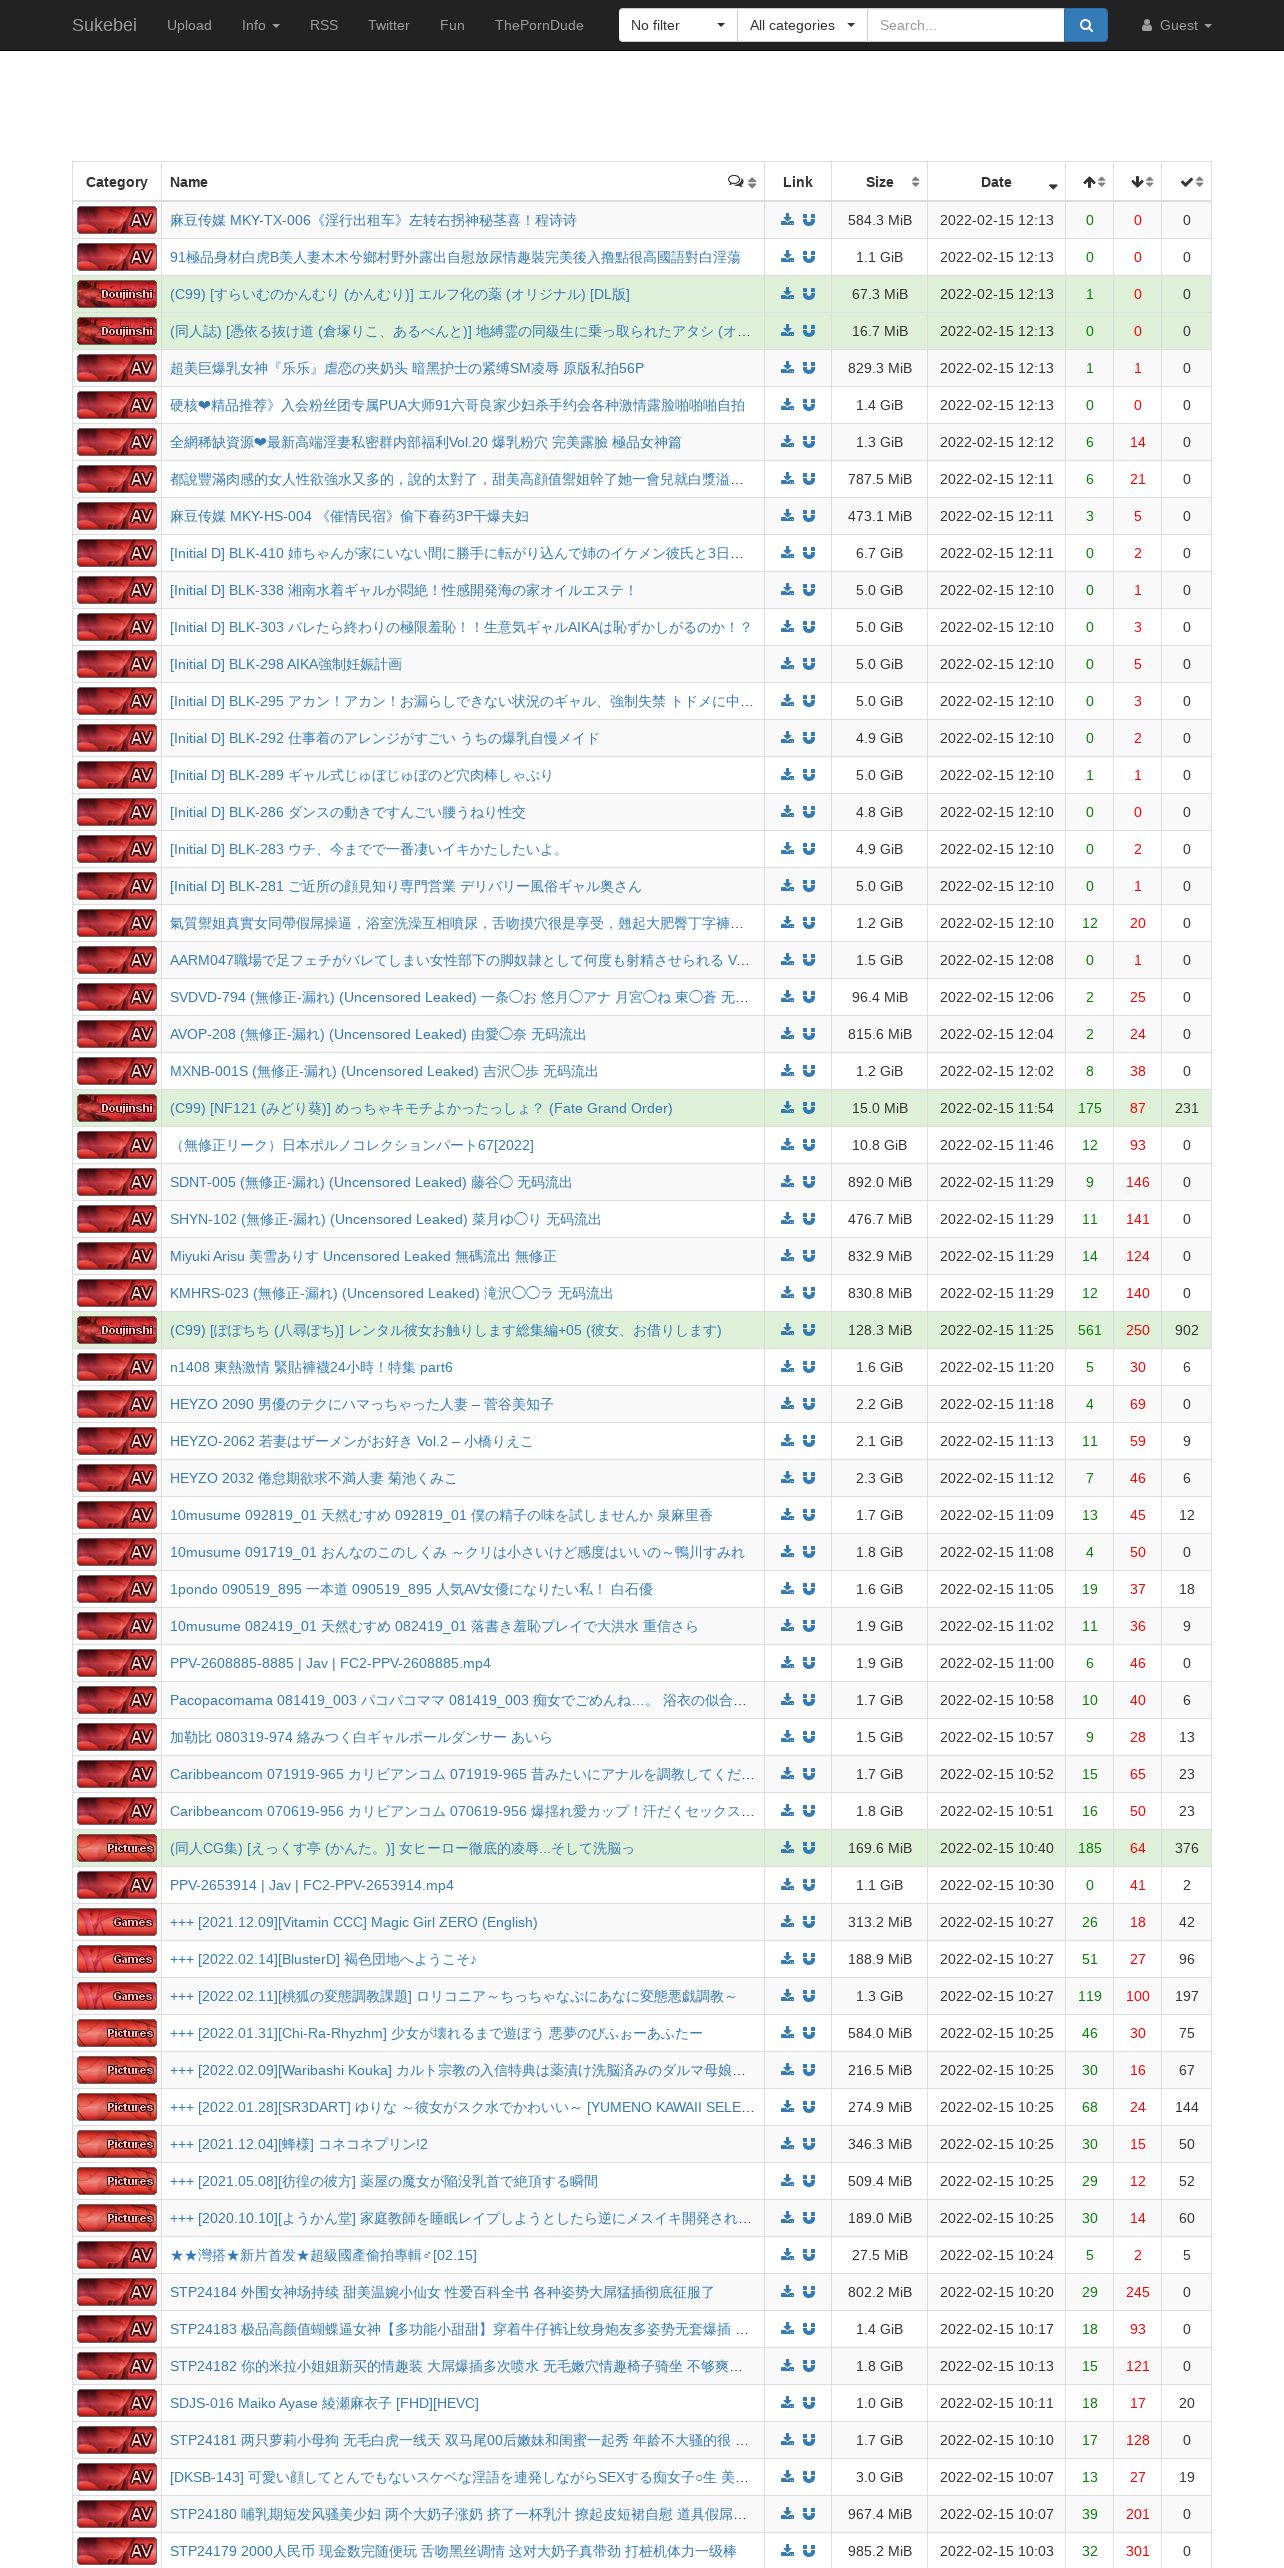Click the Category column header
The height and width of the screenshot is (2568, 1284).
tap(117, 182)
